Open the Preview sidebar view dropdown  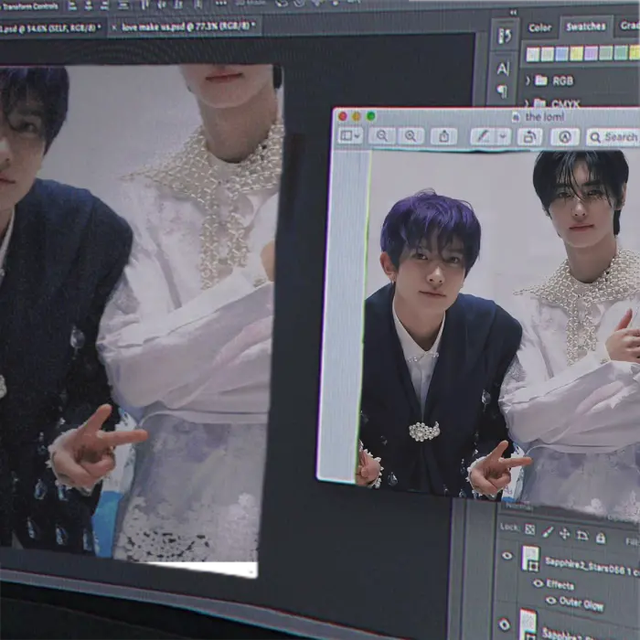tap(349, 135)
